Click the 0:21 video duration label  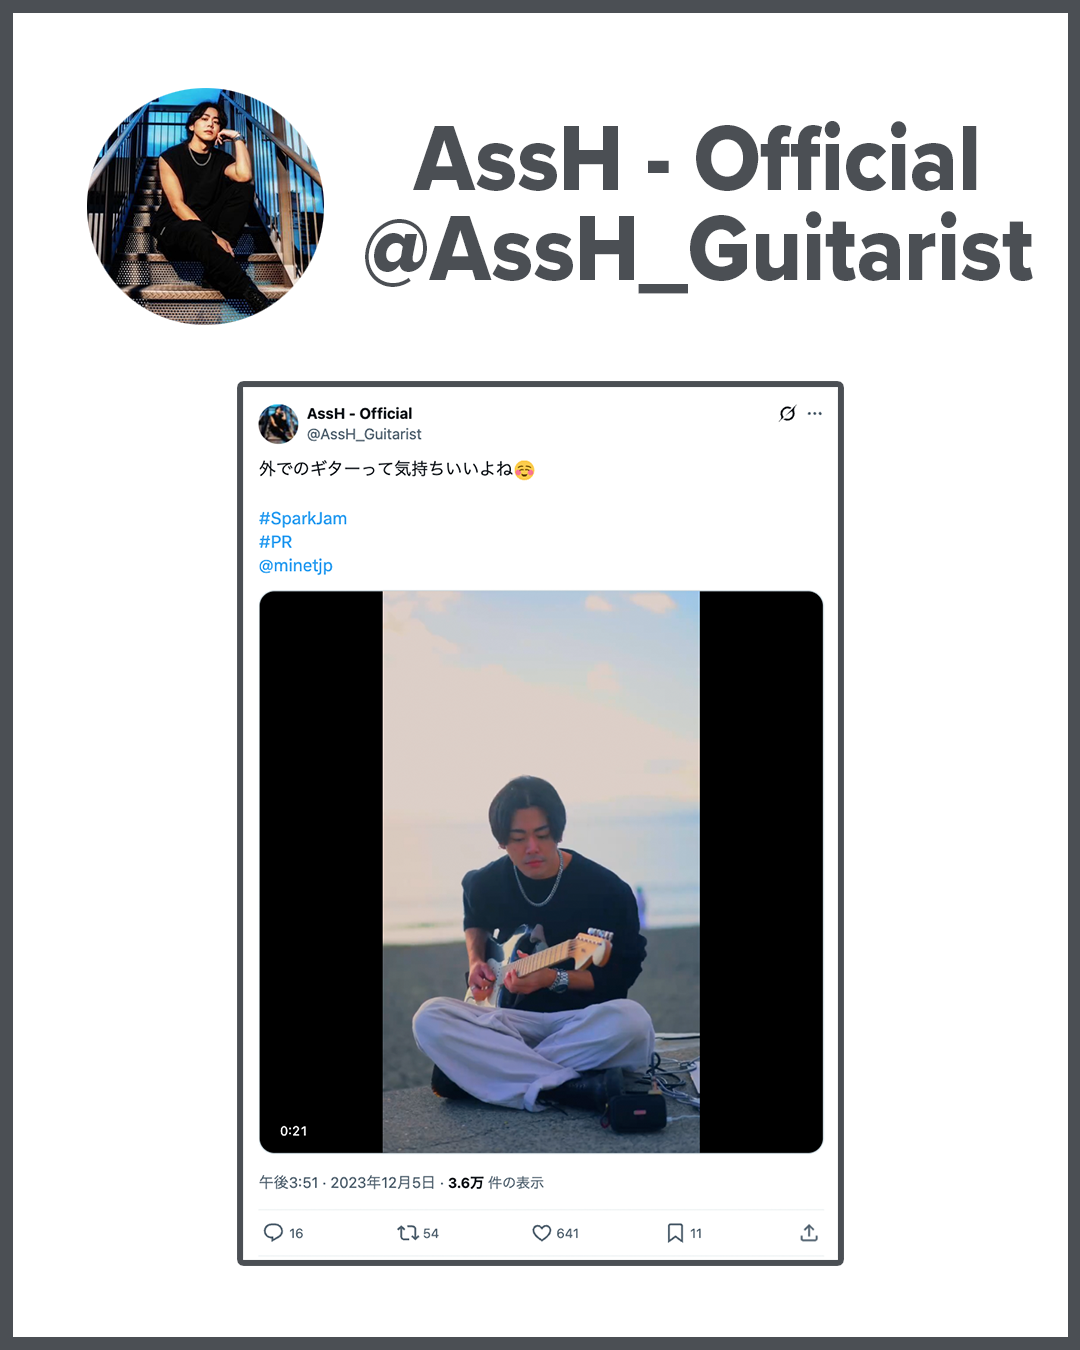[x=294, y=1131]
